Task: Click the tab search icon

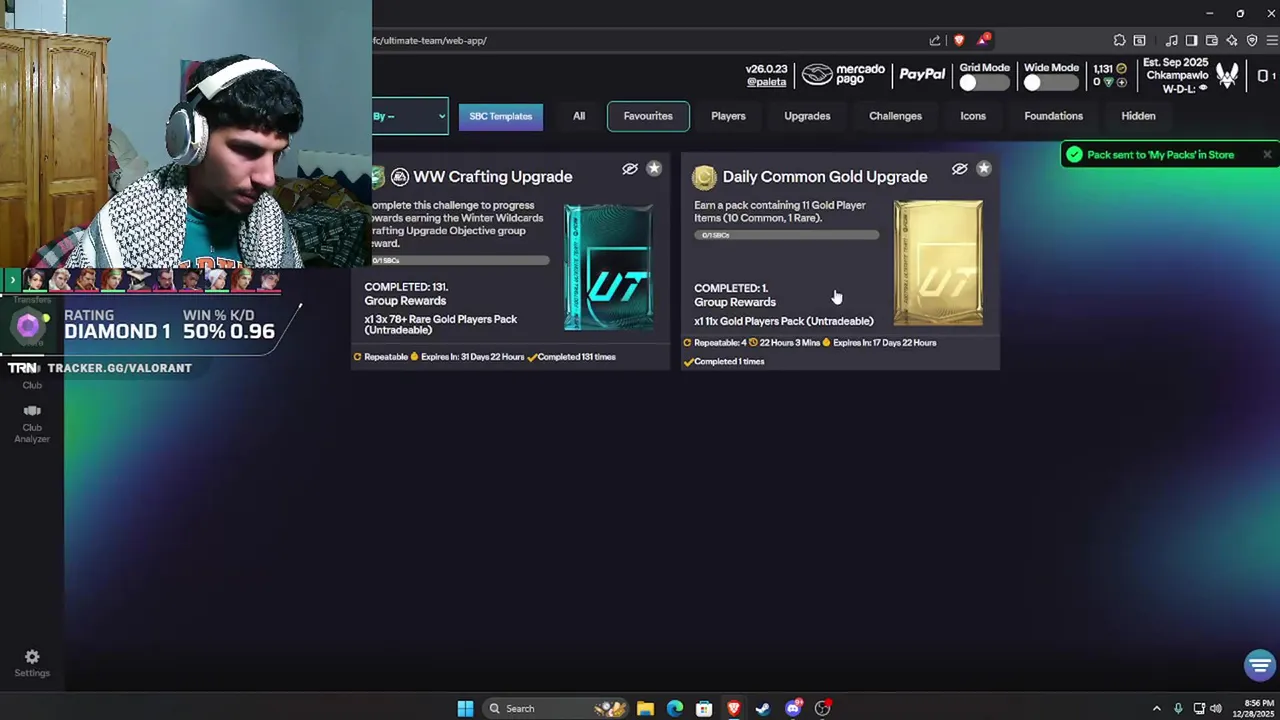Action: pyautogui.click(x=1139, y=40)
